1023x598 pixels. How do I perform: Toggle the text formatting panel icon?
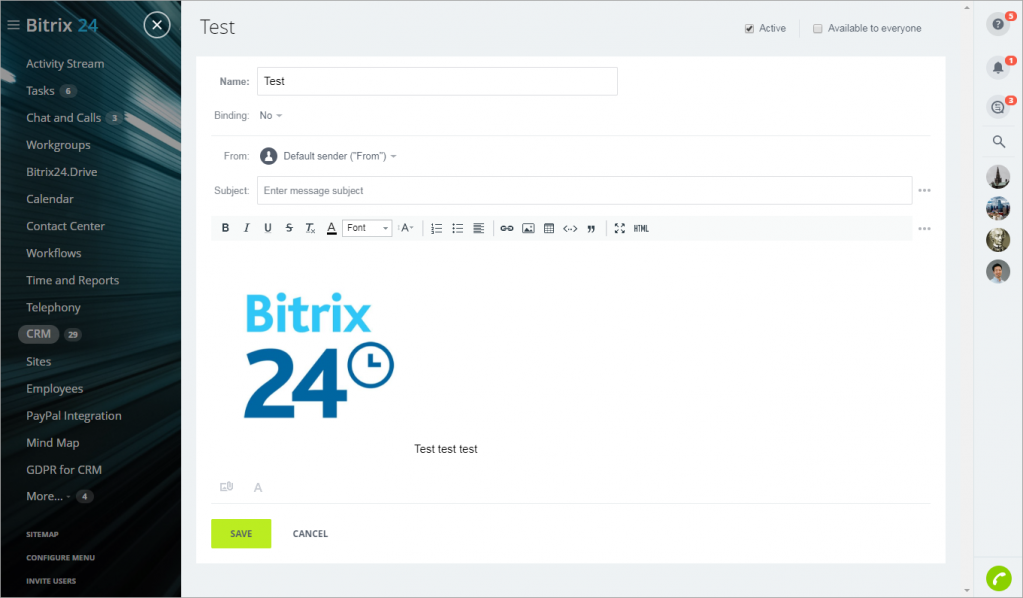pyautogui.click(x=258, y=487)
